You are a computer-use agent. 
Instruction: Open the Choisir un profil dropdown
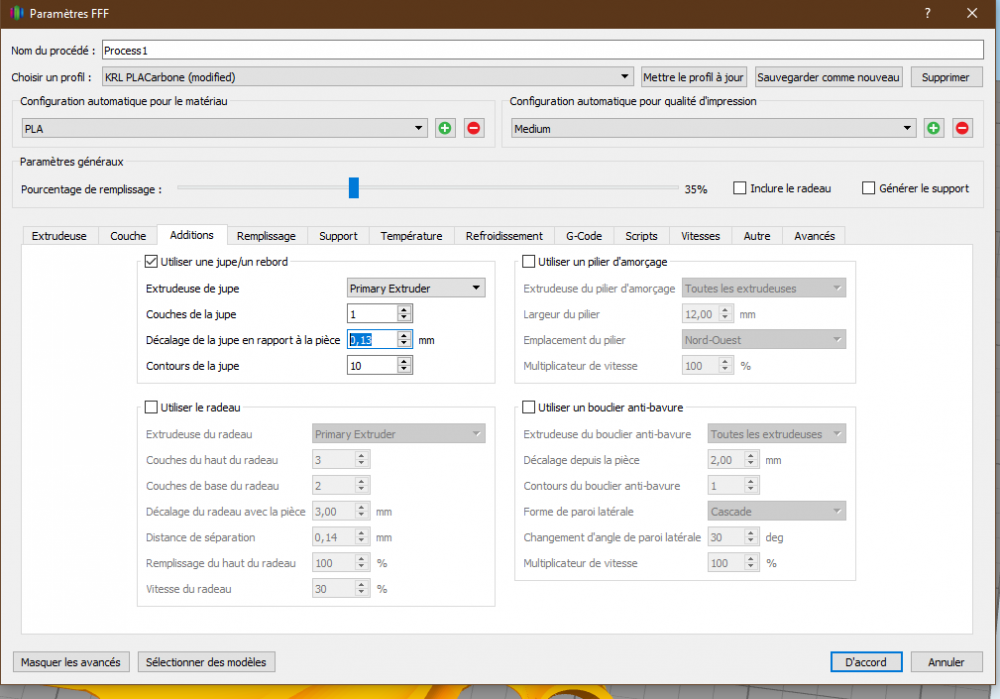pyautogui.click(x=368, y=77)
